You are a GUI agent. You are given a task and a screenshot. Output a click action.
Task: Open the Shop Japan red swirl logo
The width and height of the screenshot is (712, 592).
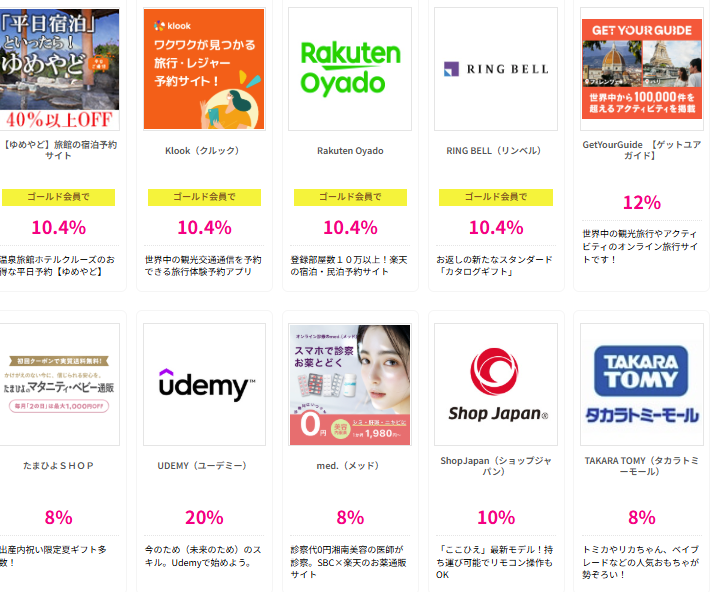pos(496,385)
